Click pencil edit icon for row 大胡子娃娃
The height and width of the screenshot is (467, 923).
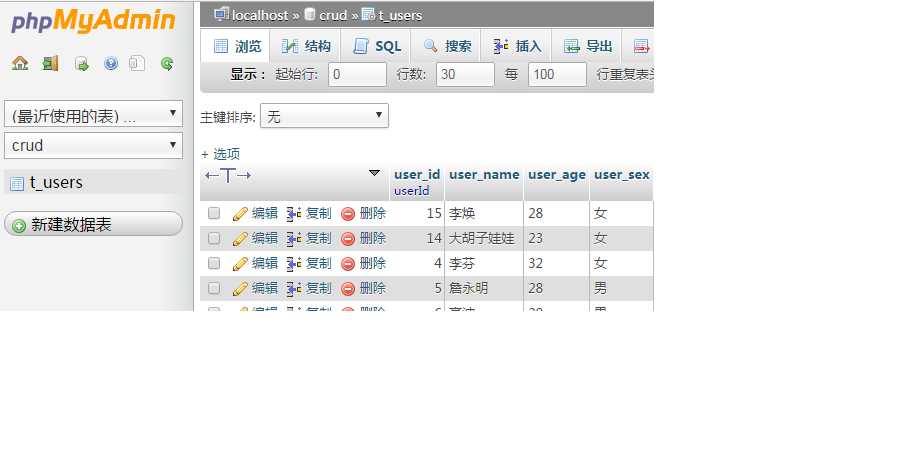coord(240,239)
